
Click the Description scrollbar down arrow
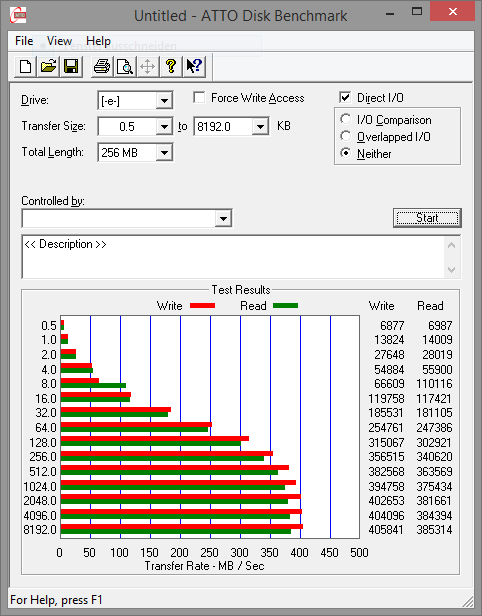pos(451,270)
